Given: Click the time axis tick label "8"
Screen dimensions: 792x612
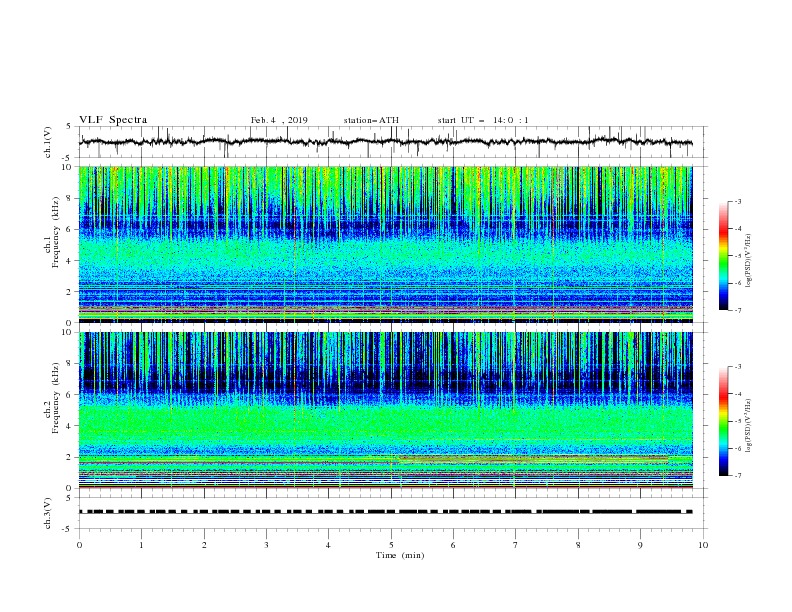Looking at the screenshot, I should [578, 545].
